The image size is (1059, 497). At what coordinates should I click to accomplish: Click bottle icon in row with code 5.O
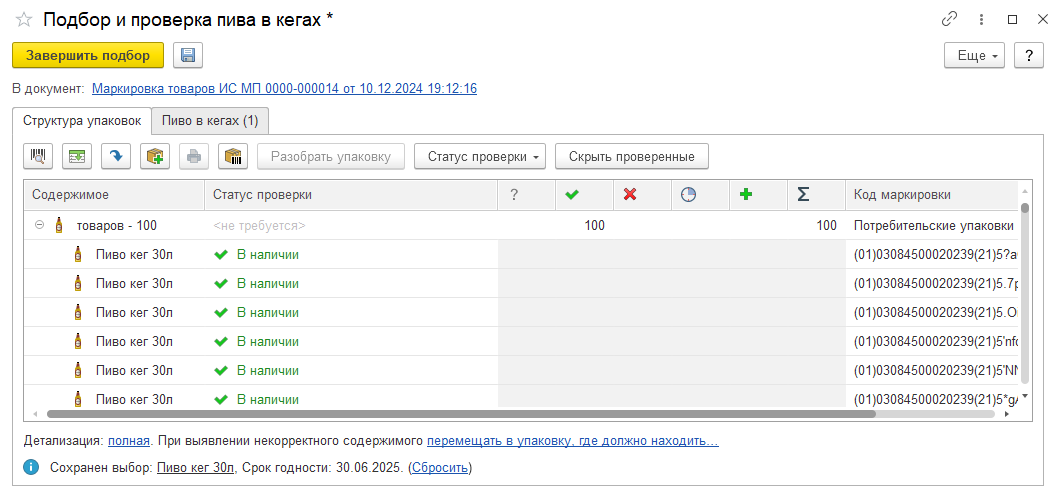[x=78, y=313]
